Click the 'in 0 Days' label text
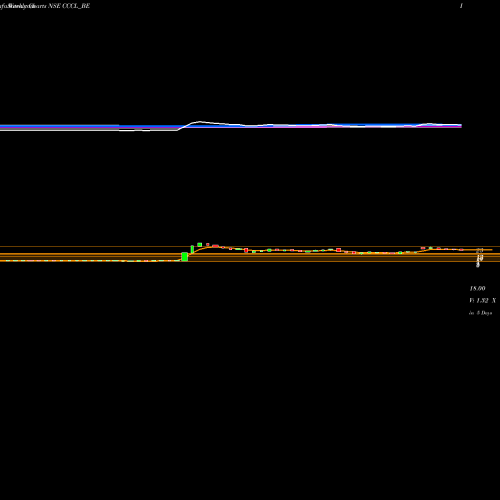Image resolution: width=500 pixels, height=500 pixels. pos(481,313)
